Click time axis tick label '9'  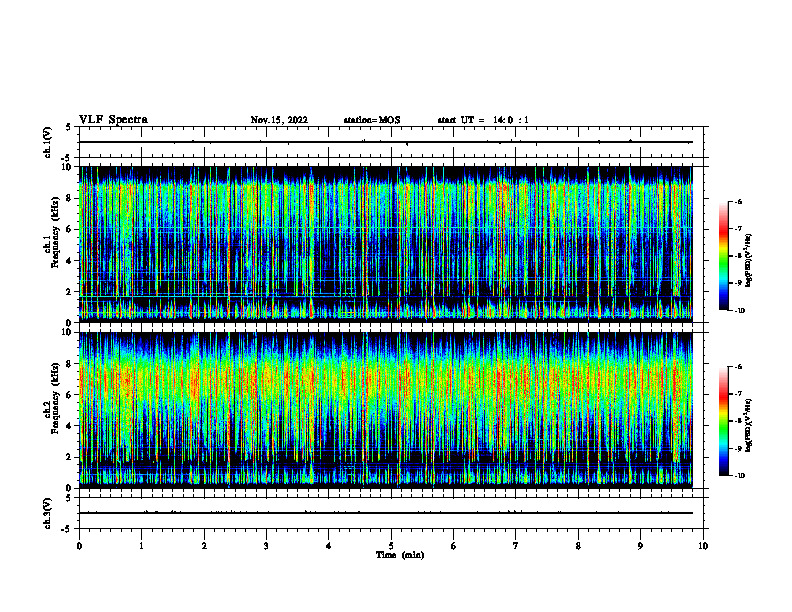(x=640, y=546)
